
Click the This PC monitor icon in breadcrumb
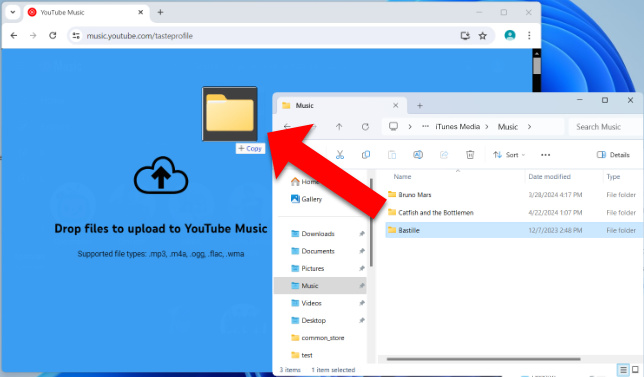point(393,126)
